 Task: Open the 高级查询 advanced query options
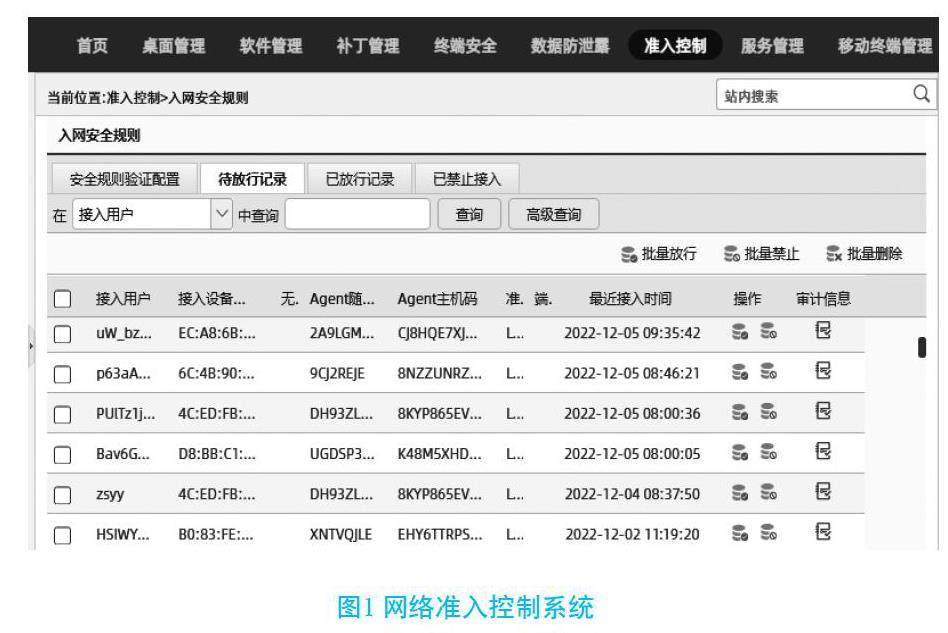tap(553, 214)
